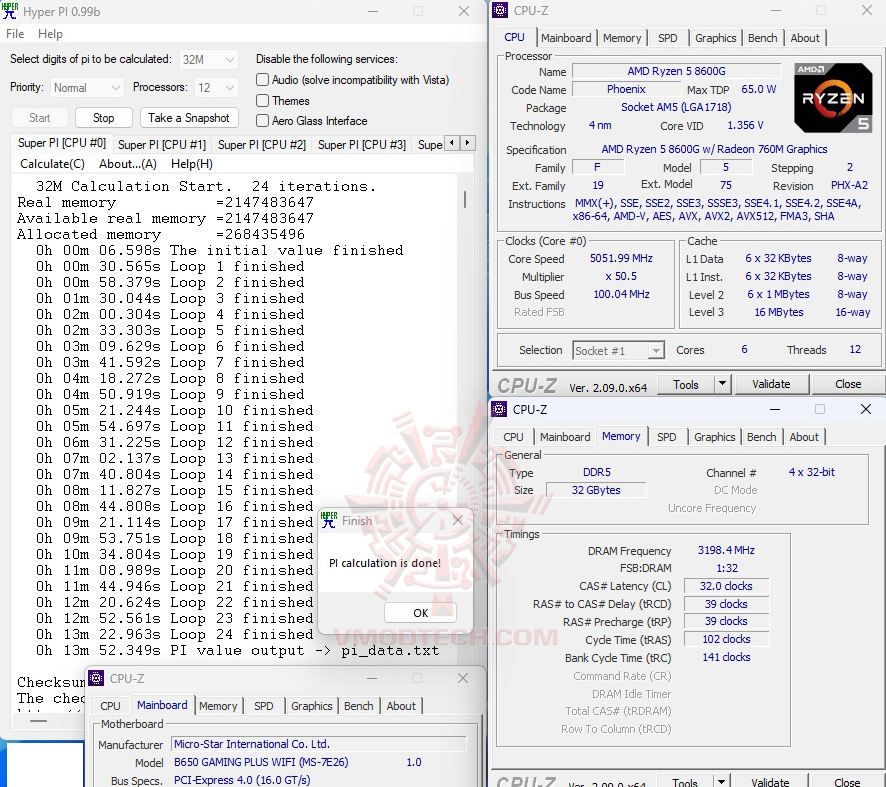886x787 pixels.
Task: Select the Super PI [CPU #0] tab
Action: point(62,143)
